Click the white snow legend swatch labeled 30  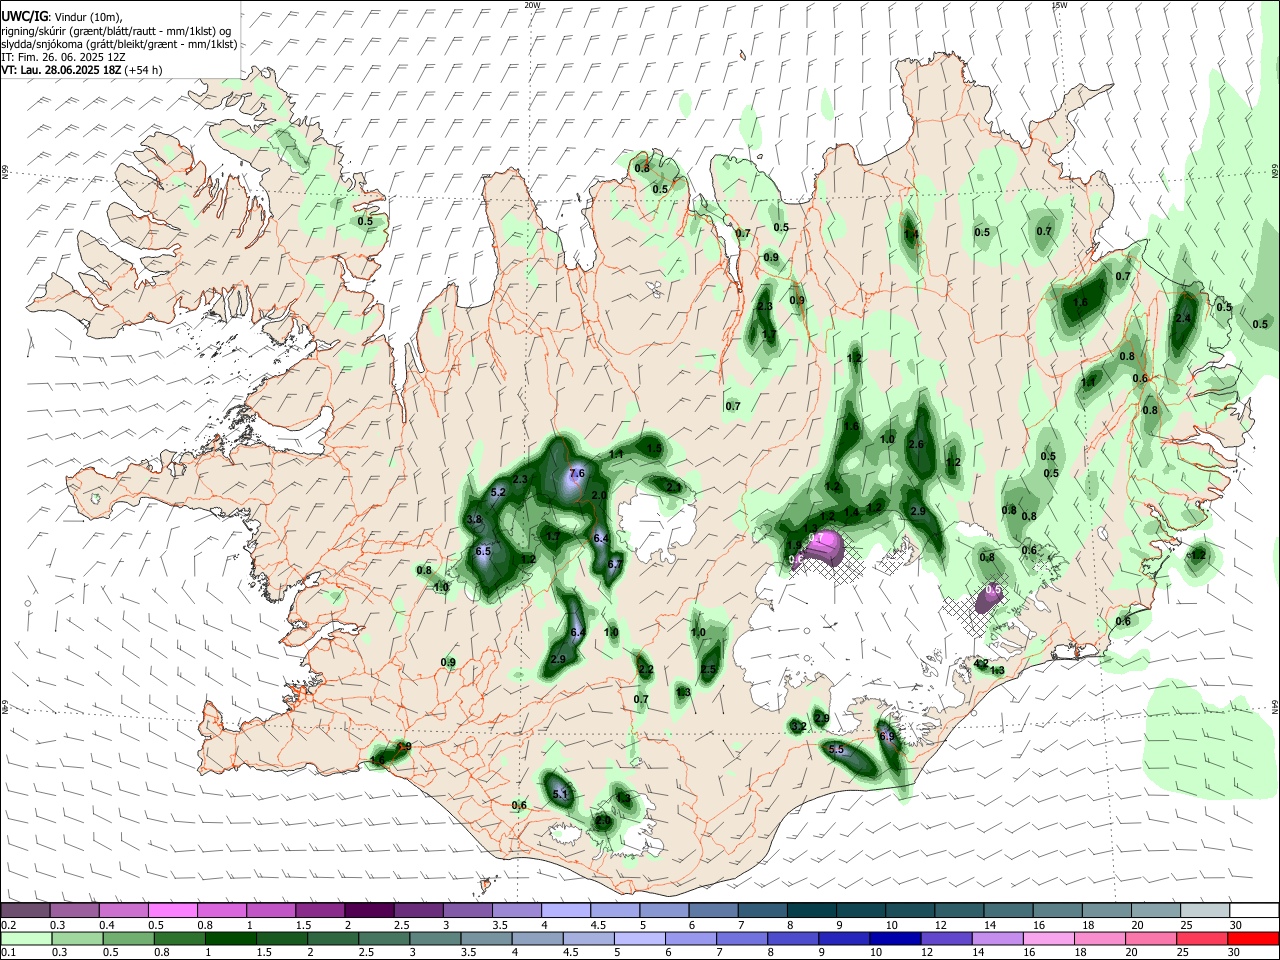(x=1254, y=911)
